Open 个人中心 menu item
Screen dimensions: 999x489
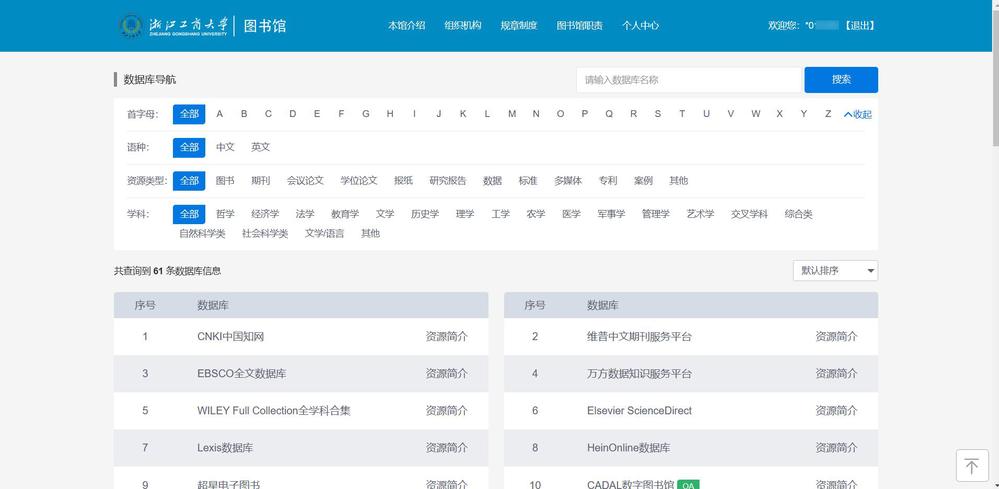640,26
